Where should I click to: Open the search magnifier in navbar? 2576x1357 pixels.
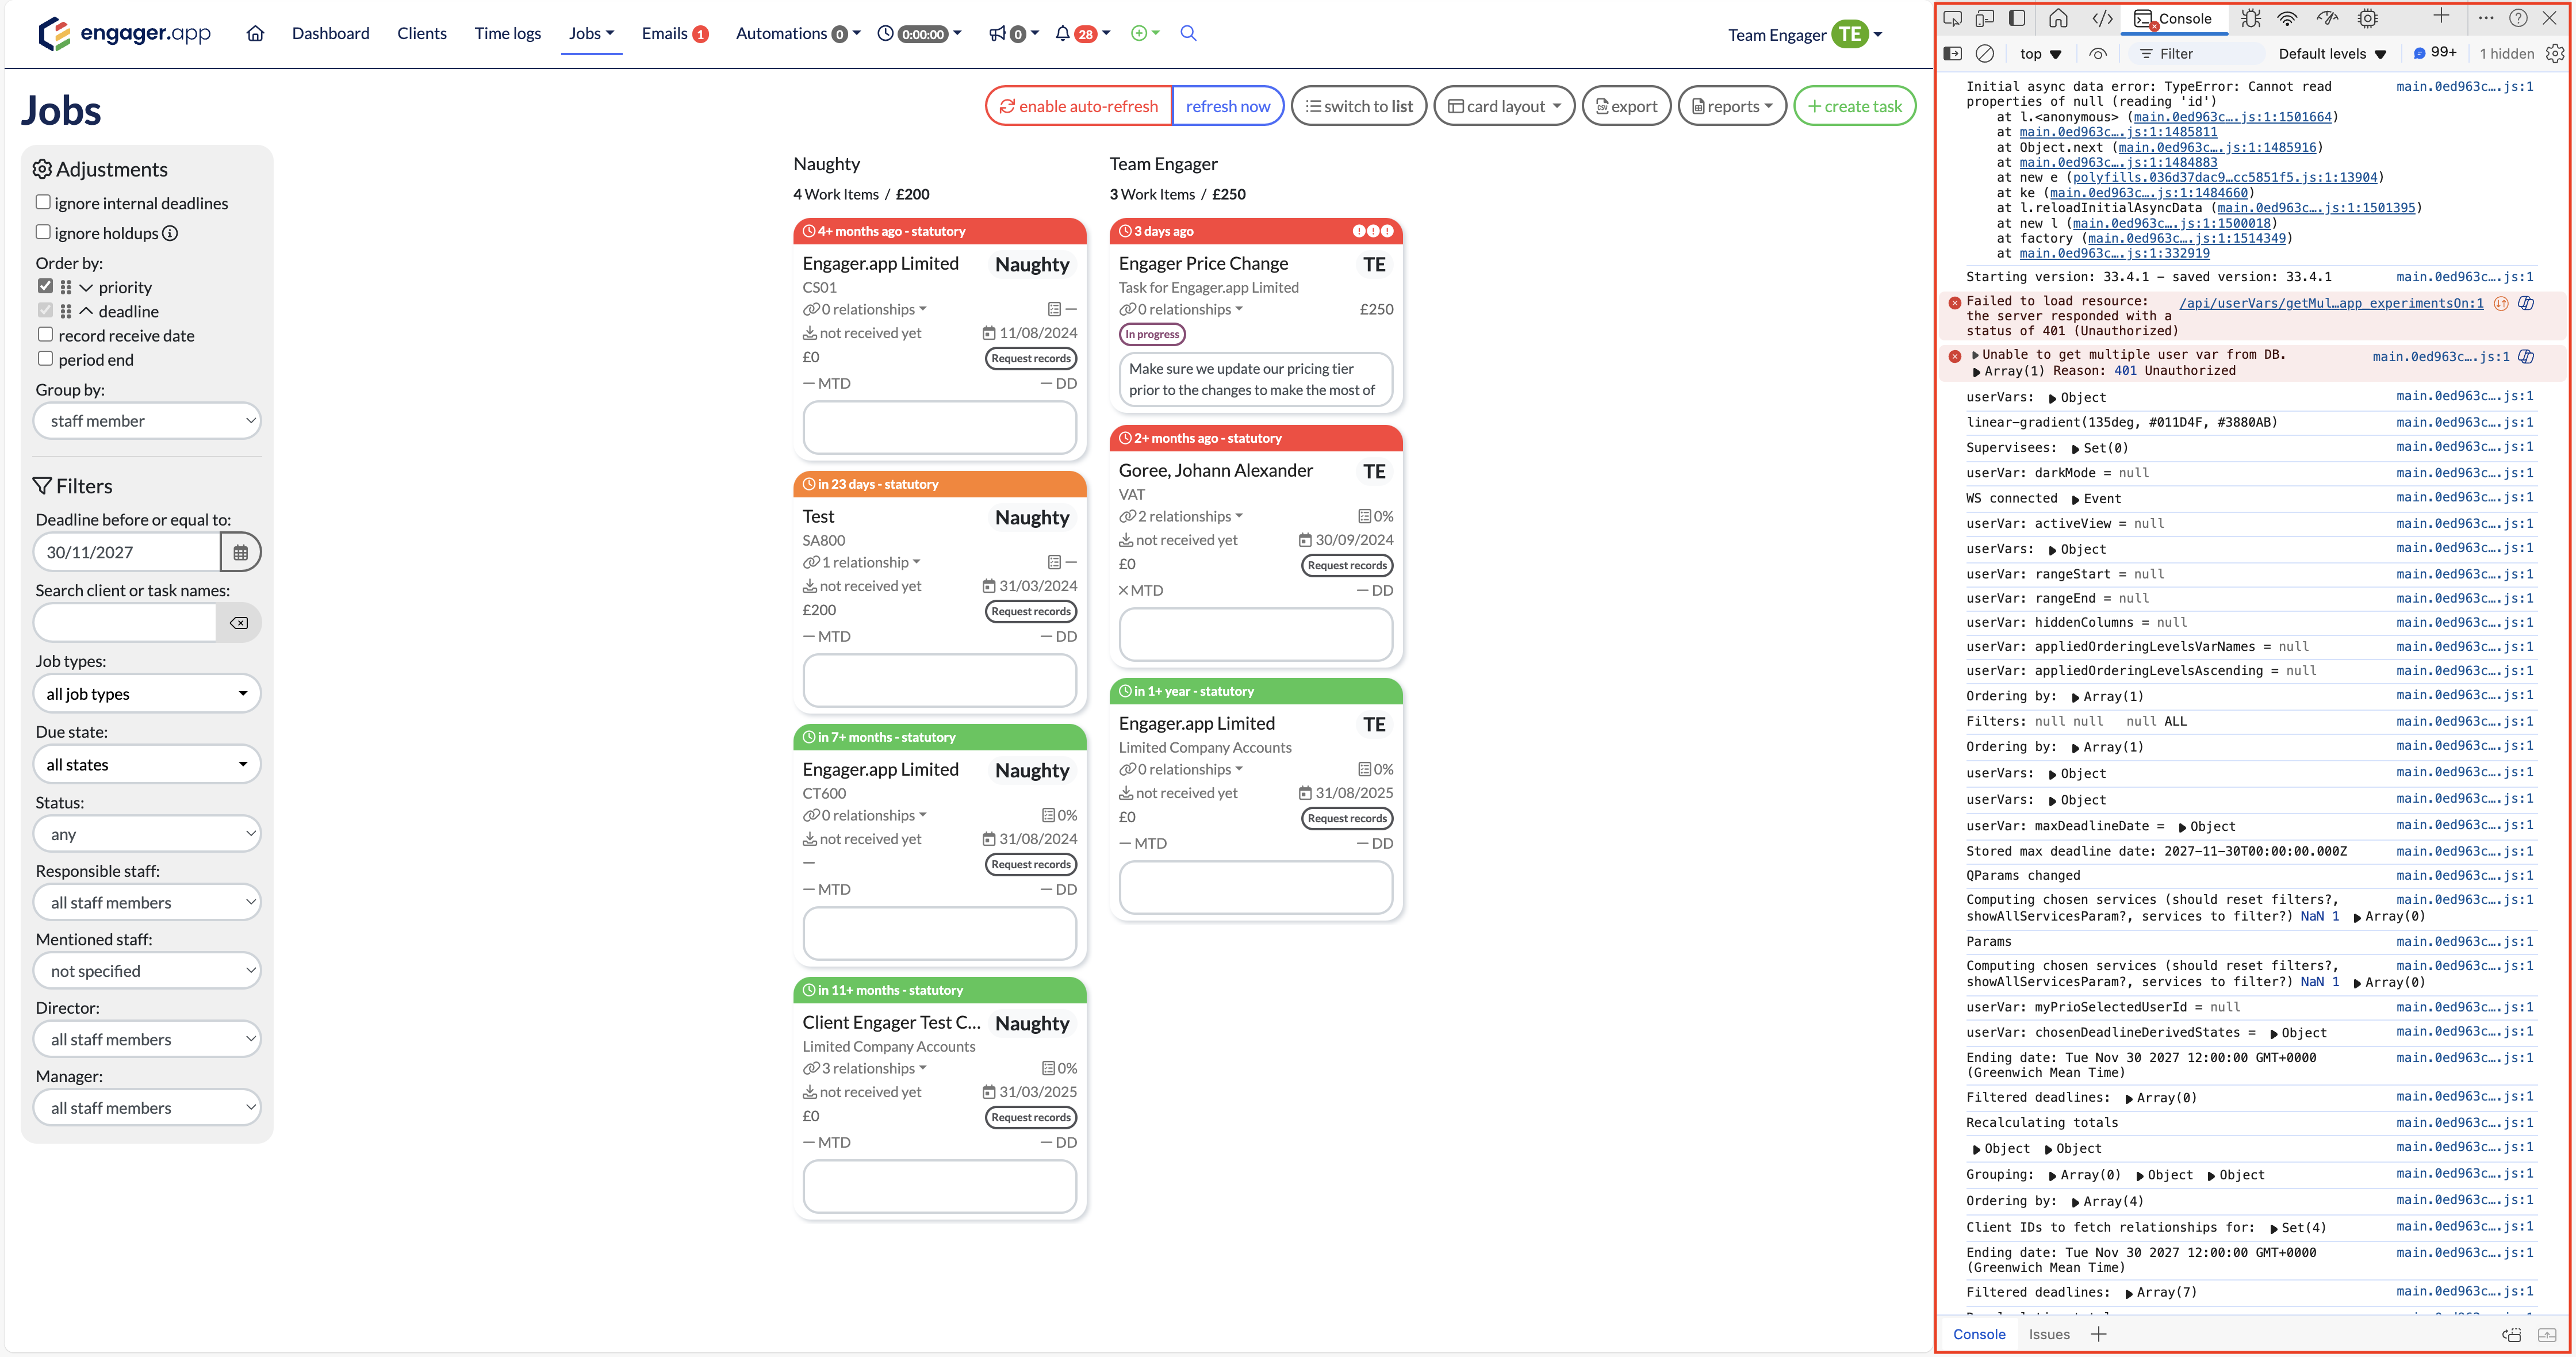(1188, 33)
